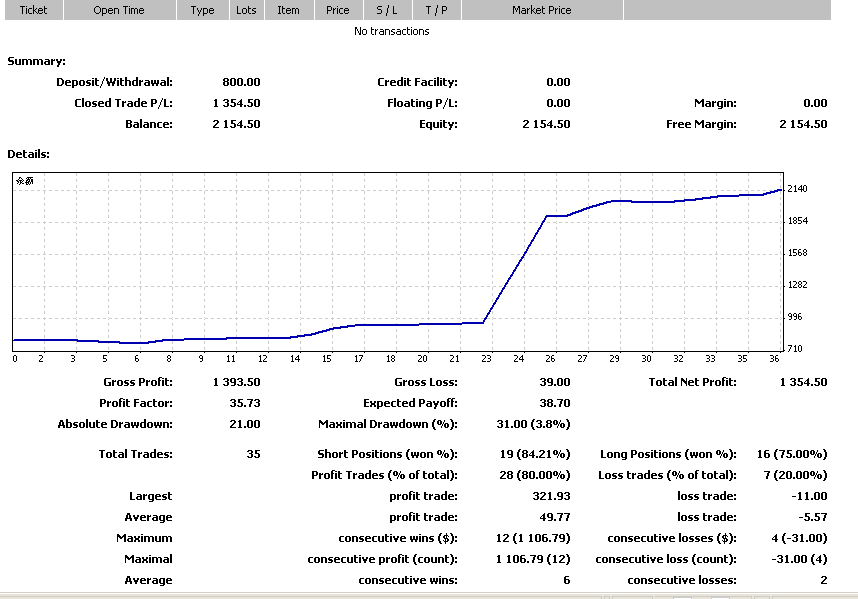The width and height of the screenshot is (858, 599).
Task: Sort by the Market Price column
Action: [x=542, y=10]
